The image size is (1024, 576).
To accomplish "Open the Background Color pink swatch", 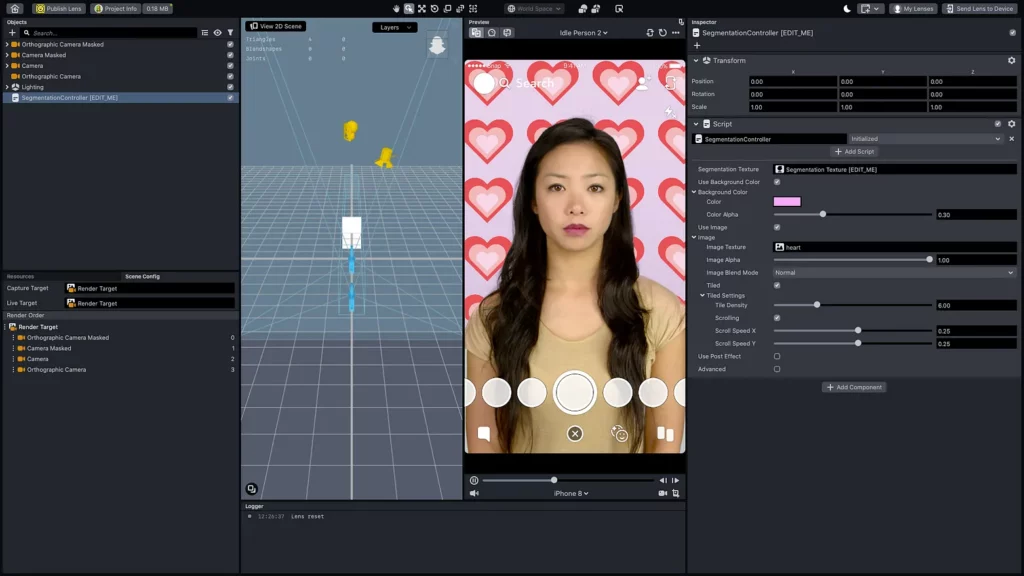I will 787,202.
